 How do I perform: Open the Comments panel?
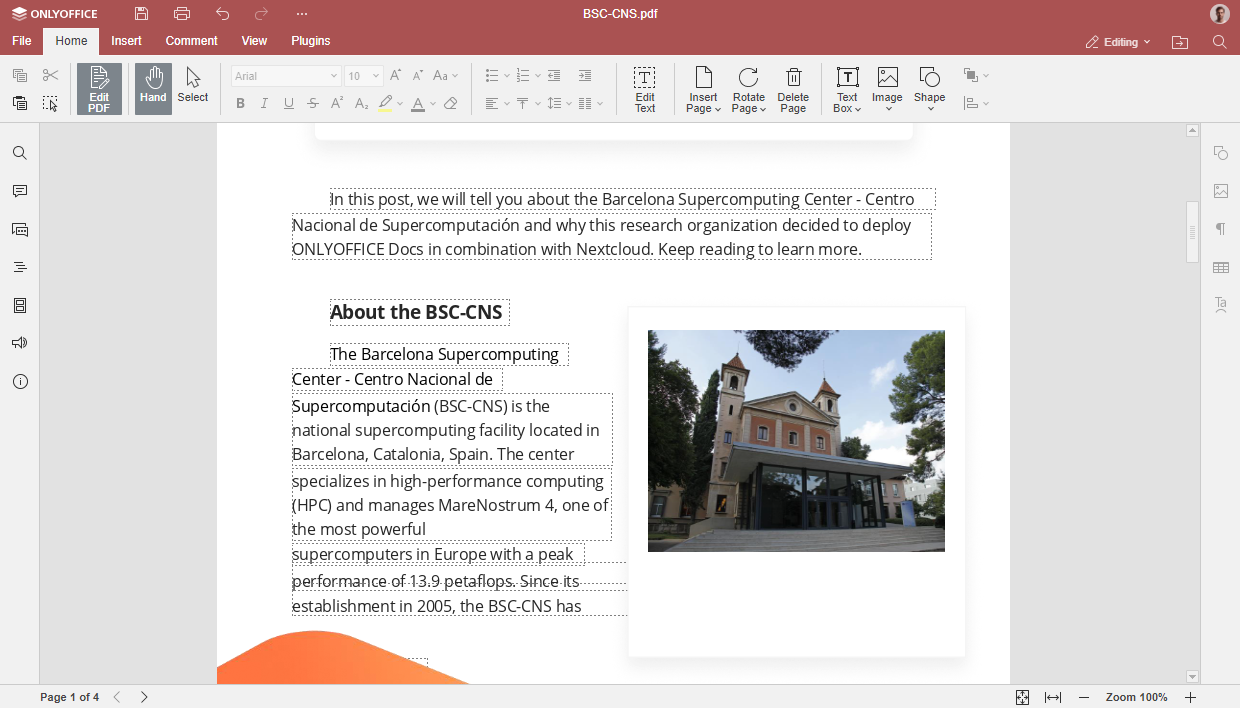[x=20, y=191]
